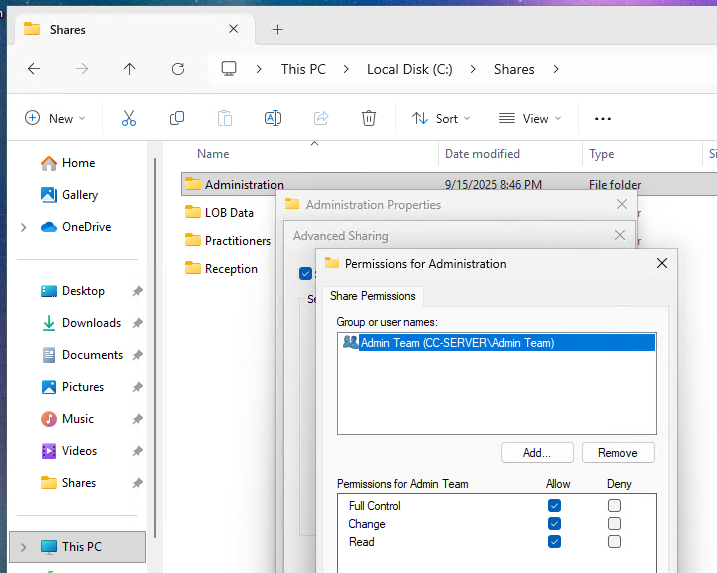717x573 pixels.
Task: Select the Reception folder
Action: (x=222, y=268)
